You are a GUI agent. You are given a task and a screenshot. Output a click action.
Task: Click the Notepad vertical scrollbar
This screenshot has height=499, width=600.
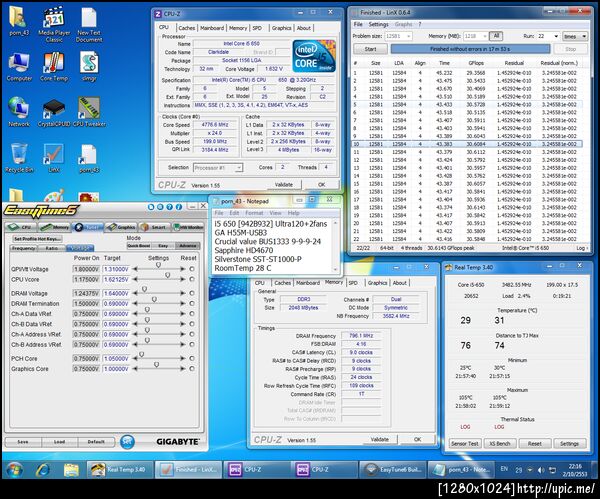point(336,246)
